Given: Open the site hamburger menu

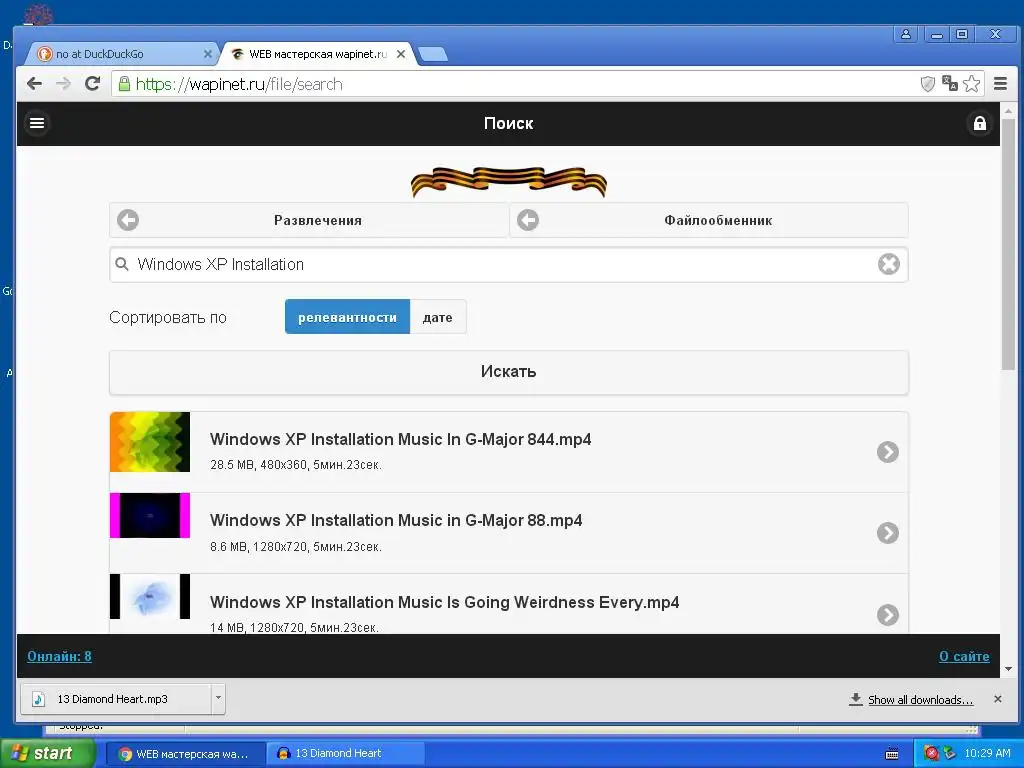Looking at the screenshot, I should 37,123.
